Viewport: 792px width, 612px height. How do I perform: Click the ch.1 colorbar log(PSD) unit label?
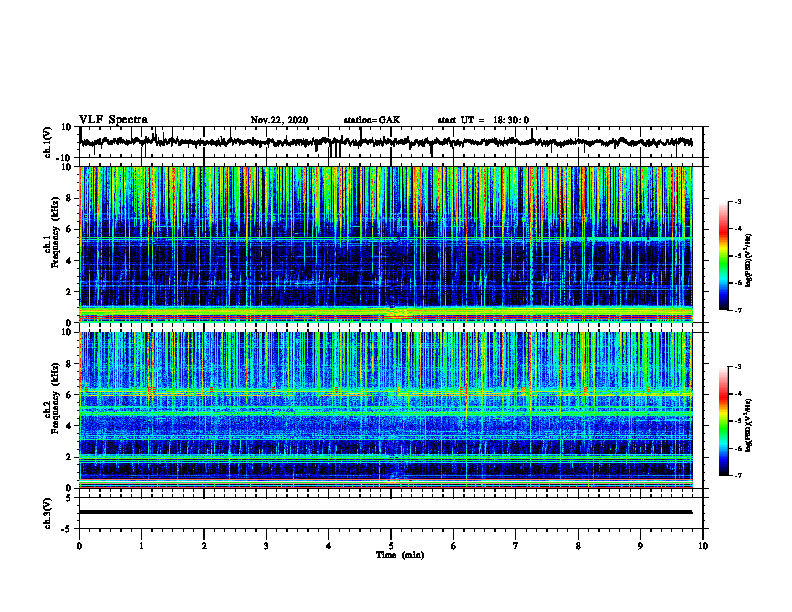(x=749, y=261)
